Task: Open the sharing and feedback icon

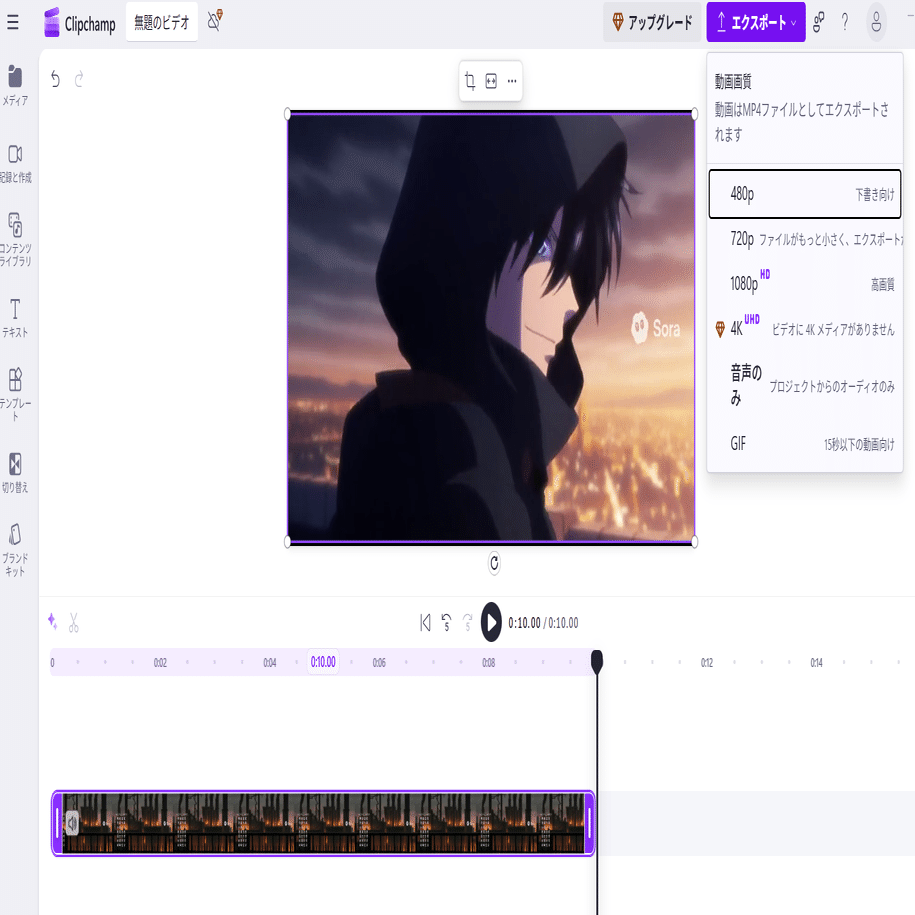Action: [x=819, y=22]
